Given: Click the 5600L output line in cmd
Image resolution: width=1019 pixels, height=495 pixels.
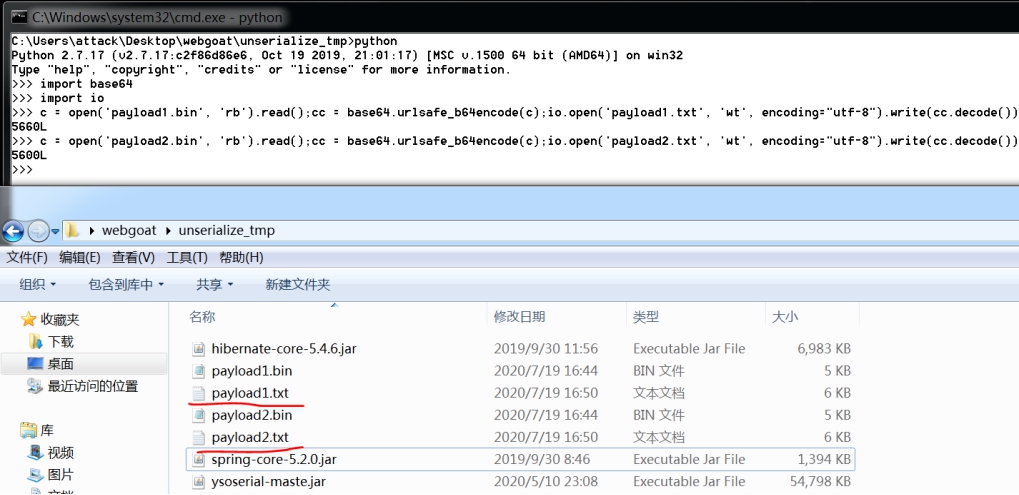Looking at the screenshot, I should tap(29, 155).
